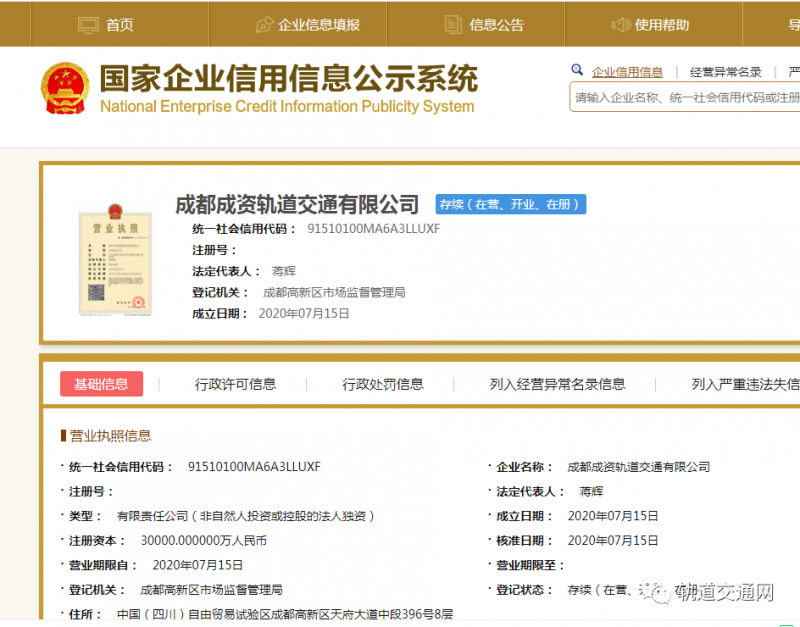Click the 存续（在营、开业、在册）status badge
Image resolution: width=800 pixels, height=627 pixels.
pyautogui.click(x=511, y=204)
